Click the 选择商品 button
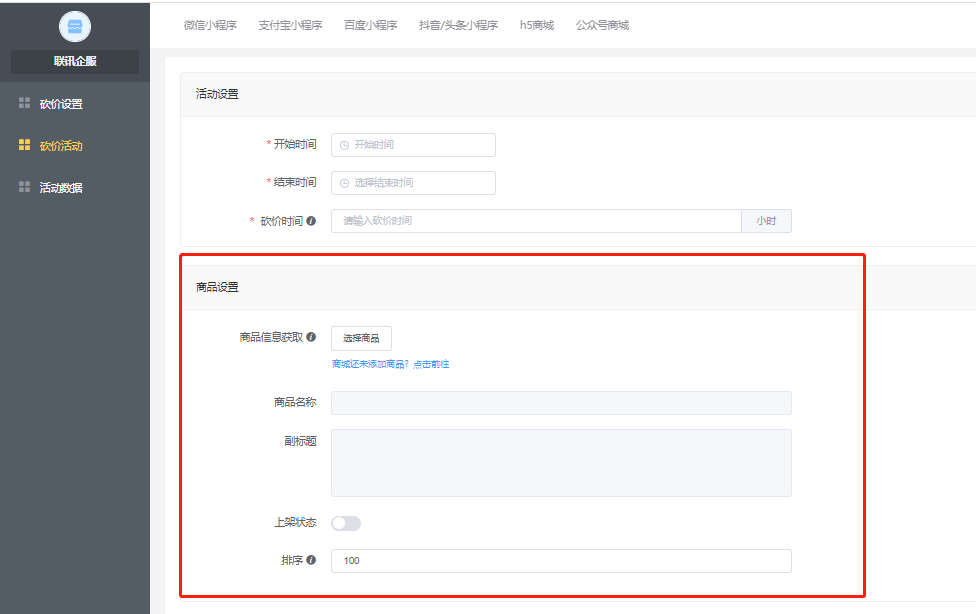The height and width of the screenshot is (614, 976). tap(361, 338)
